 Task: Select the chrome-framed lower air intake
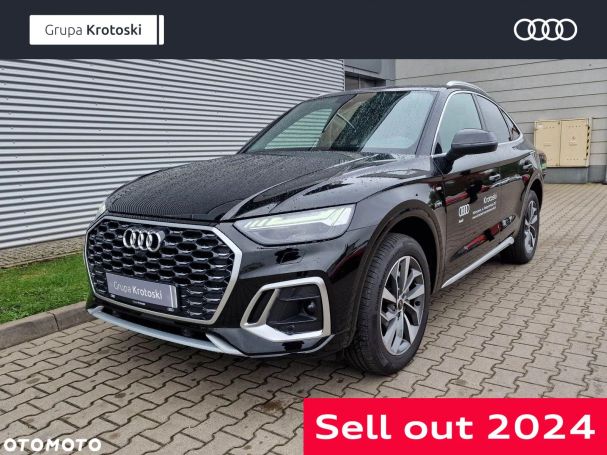(x=286, y=309)
